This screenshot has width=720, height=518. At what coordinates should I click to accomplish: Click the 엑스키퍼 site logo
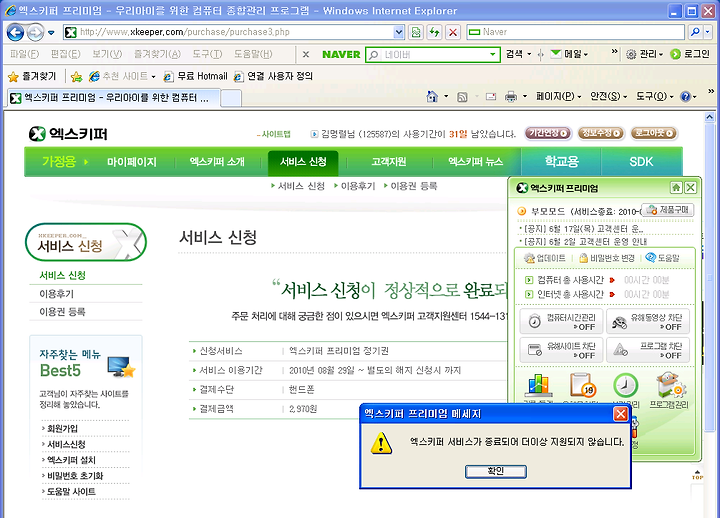pyautogui.click(x=68, y=134)
